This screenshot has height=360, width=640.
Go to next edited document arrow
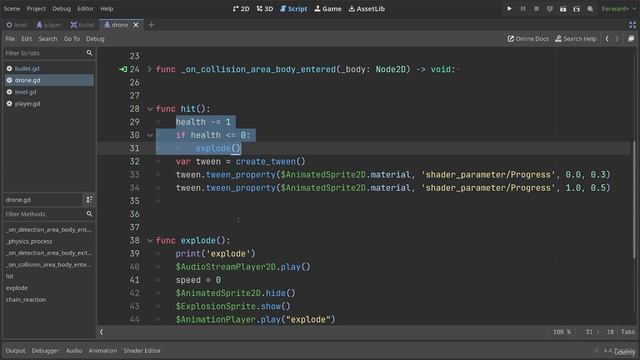(x=617, y=39)
